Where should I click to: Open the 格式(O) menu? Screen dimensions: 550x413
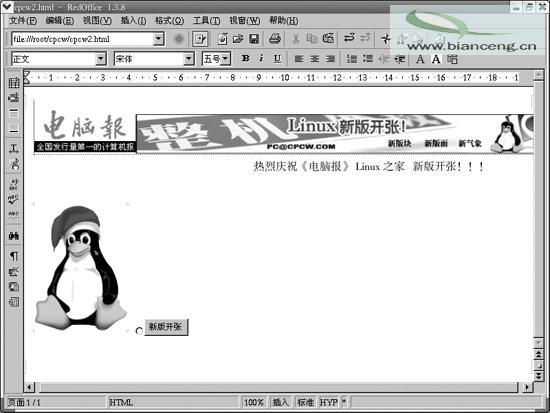pos(169,21)
